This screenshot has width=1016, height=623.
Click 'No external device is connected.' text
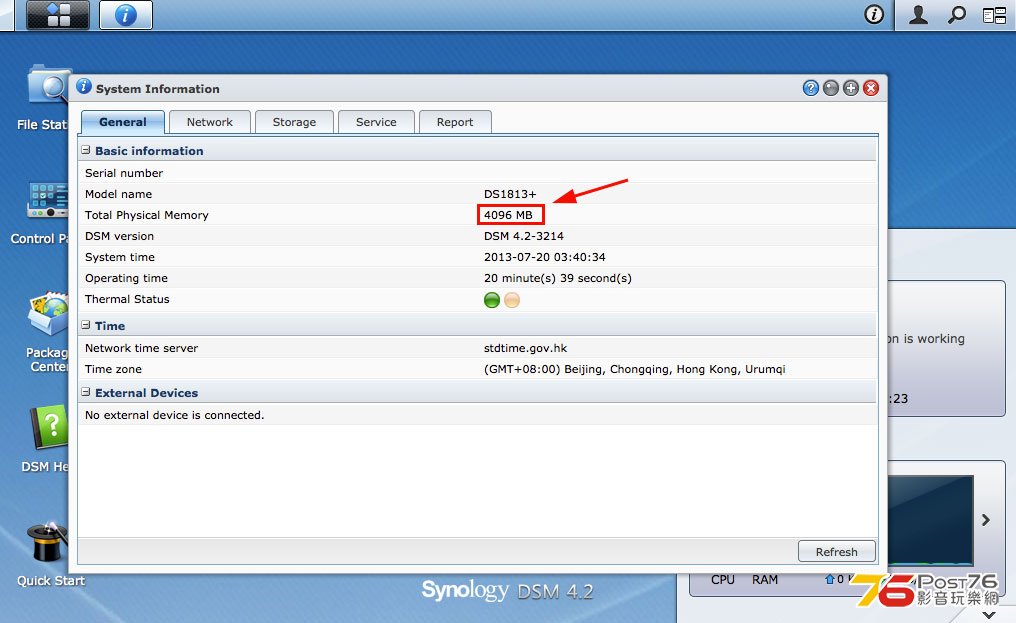click(x=174, y=415)
